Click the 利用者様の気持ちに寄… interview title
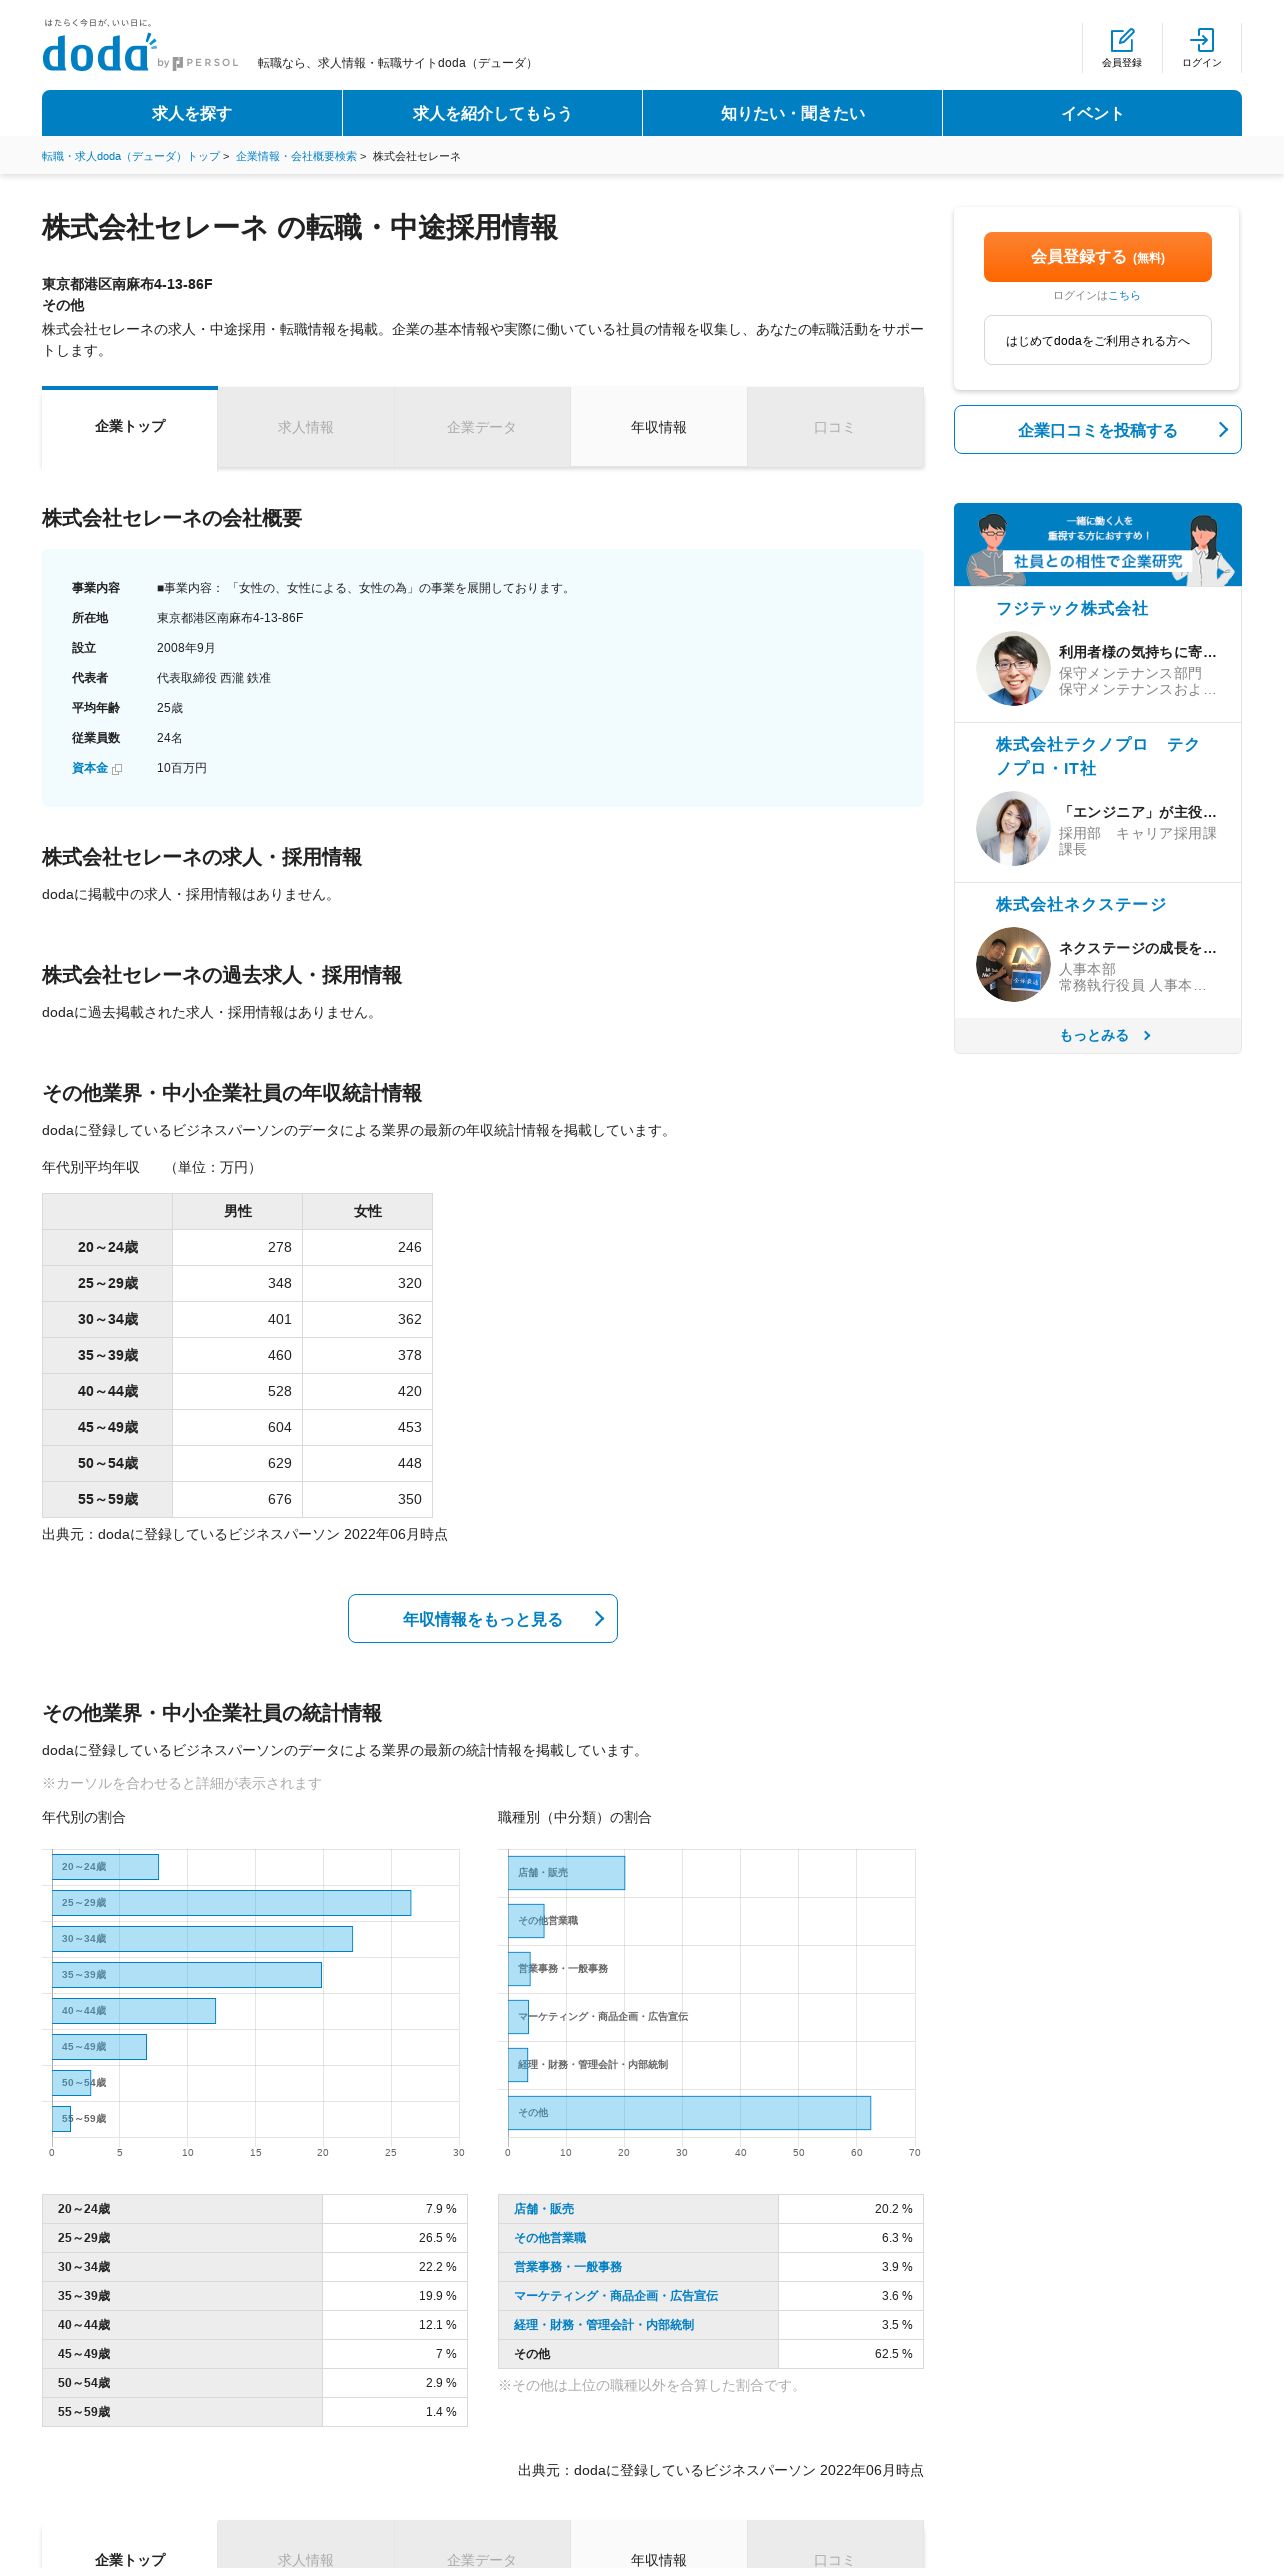 tap(1138, 652)
